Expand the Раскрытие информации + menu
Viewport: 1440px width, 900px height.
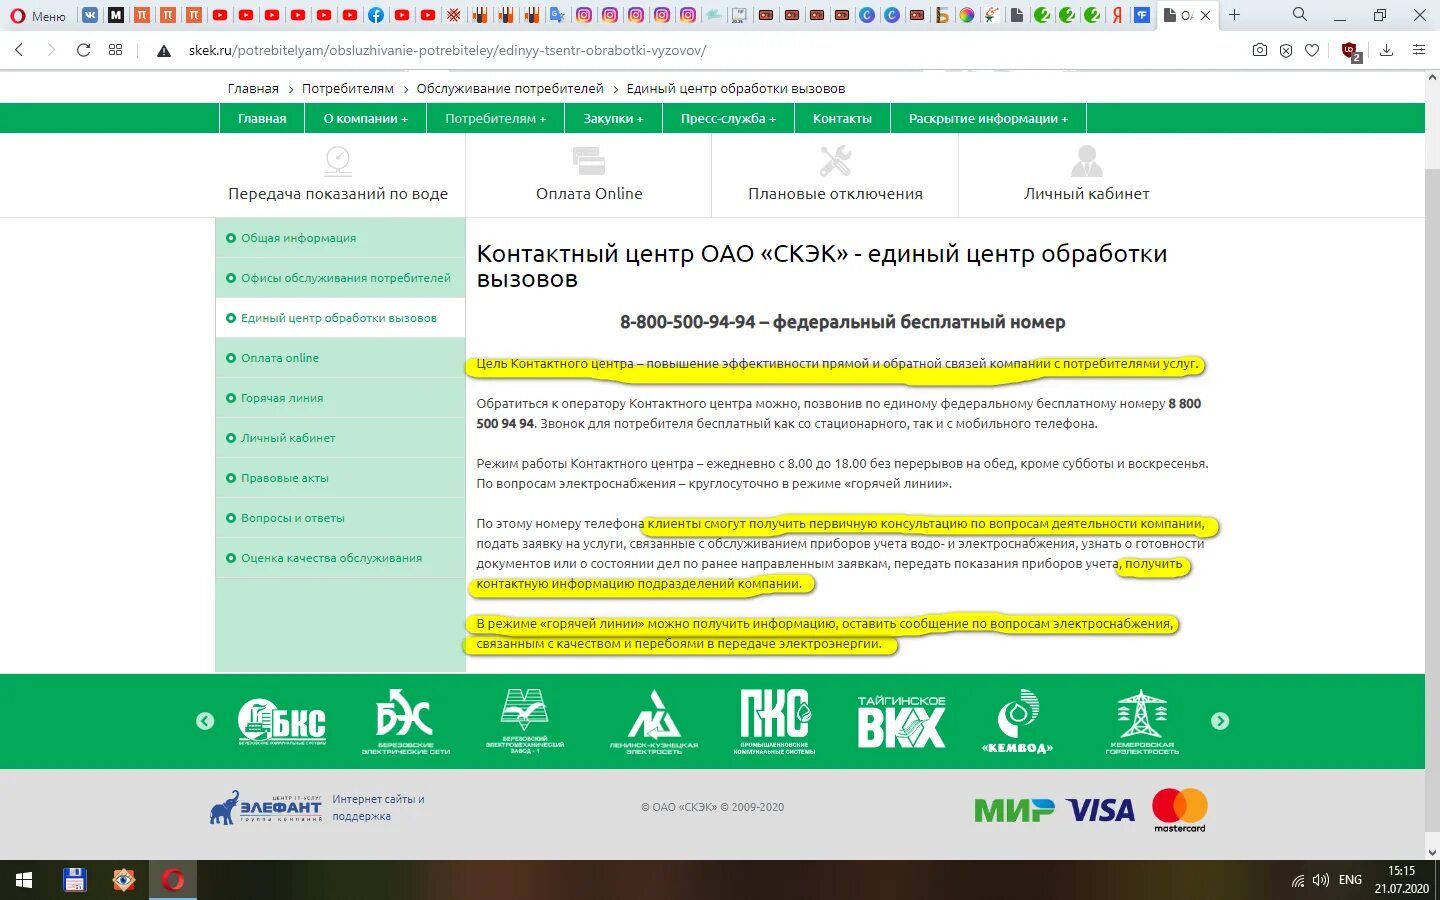[988, 118]
